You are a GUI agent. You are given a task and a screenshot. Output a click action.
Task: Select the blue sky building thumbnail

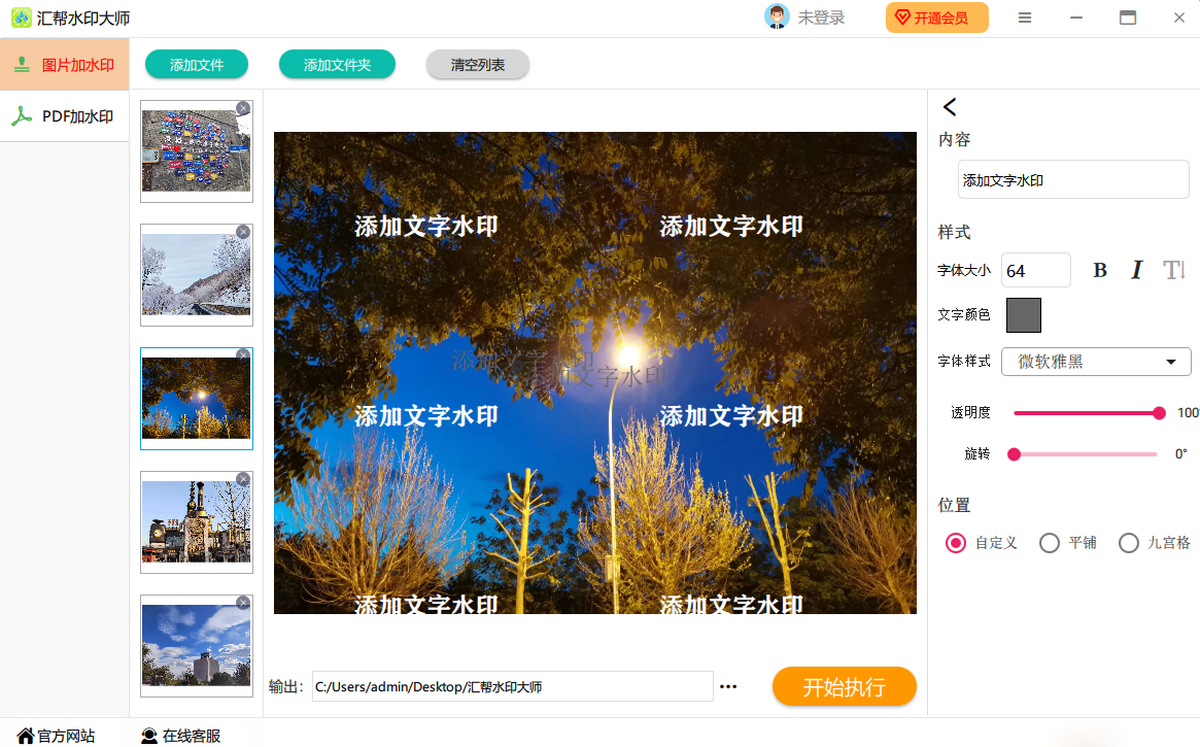196,646
